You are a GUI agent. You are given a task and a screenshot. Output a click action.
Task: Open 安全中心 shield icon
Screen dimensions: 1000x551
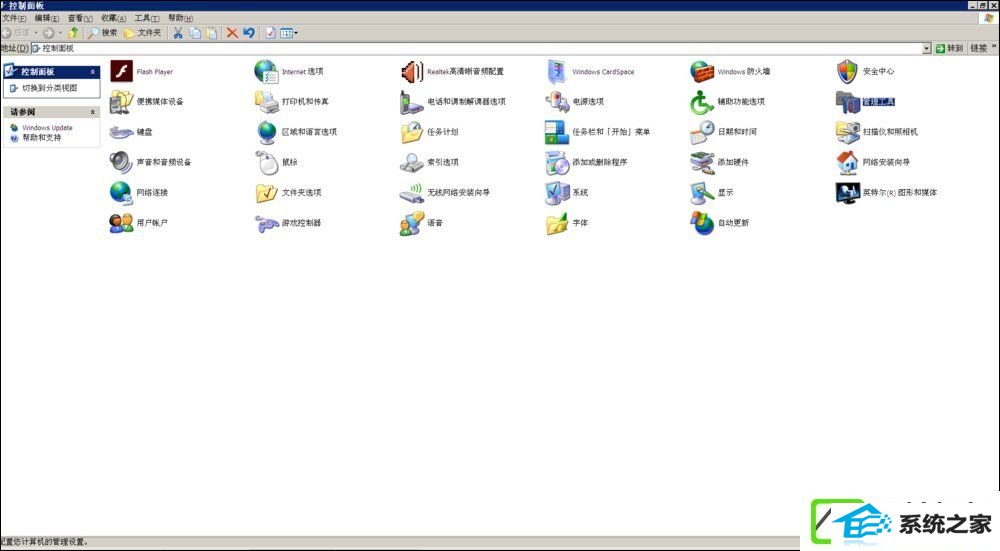(847, 71)
